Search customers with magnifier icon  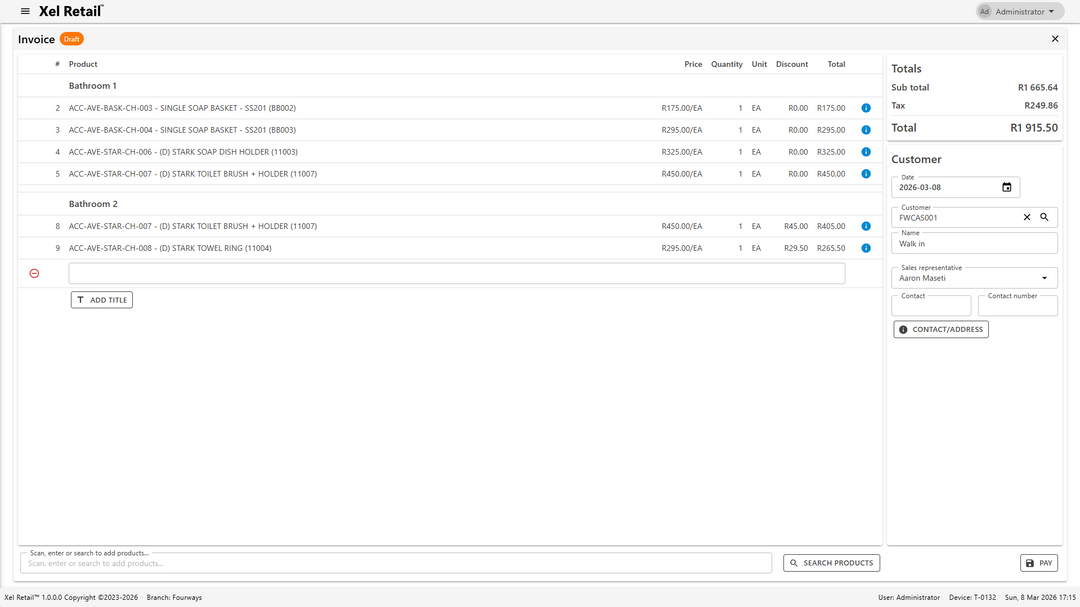(1044, 217)
